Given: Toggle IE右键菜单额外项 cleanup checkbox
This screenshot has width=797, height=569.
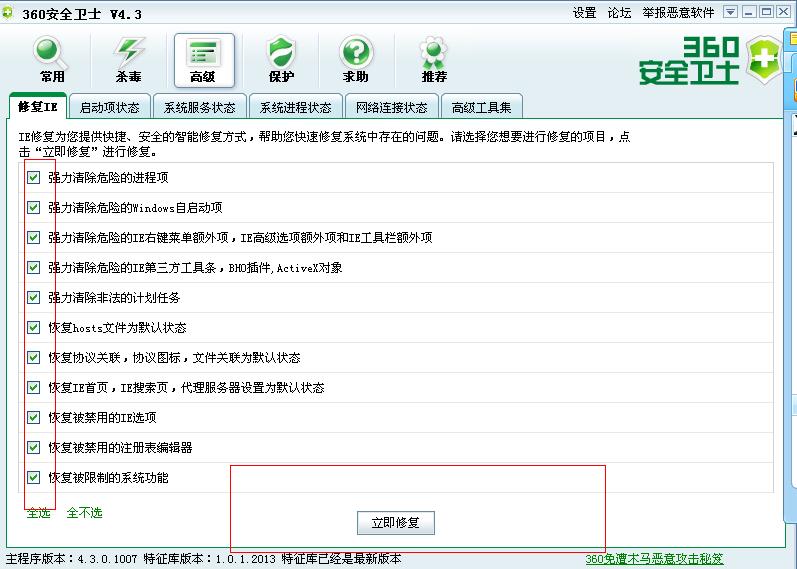Looking at the screenshot, I should click(34, 237).
